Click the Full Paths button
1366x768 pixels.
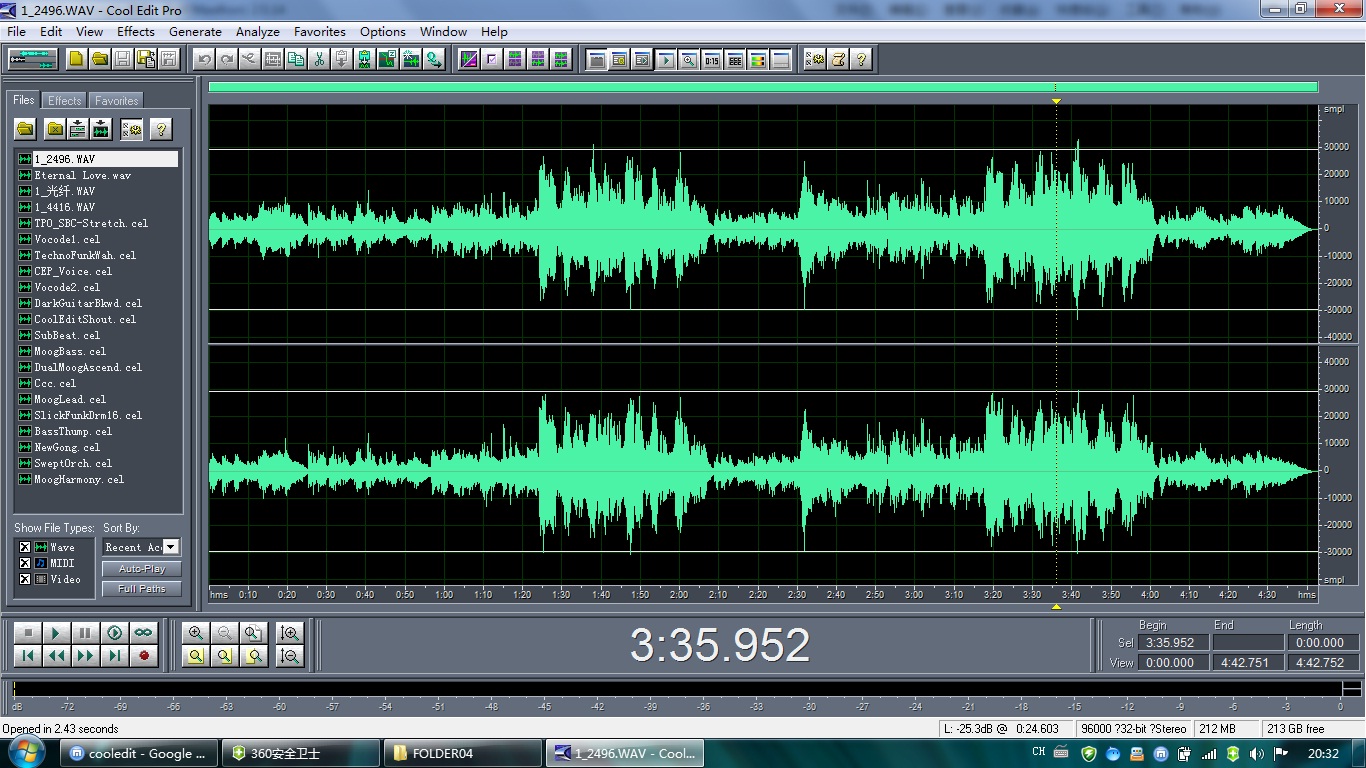[x=142, y=589]
